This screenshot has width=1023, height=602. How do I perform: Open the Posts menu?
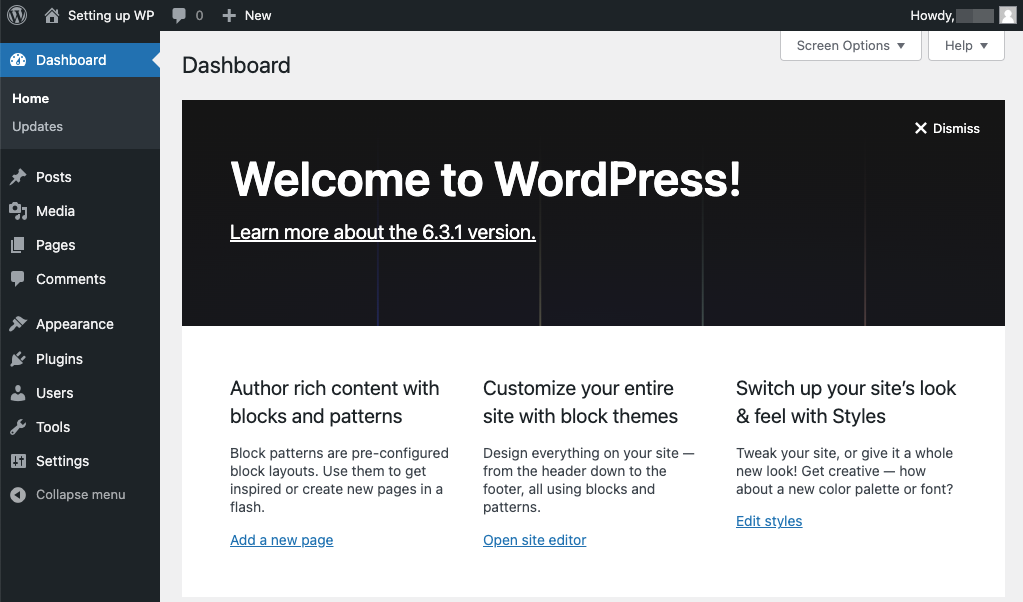pyautogui.click(x=80, y=177)
